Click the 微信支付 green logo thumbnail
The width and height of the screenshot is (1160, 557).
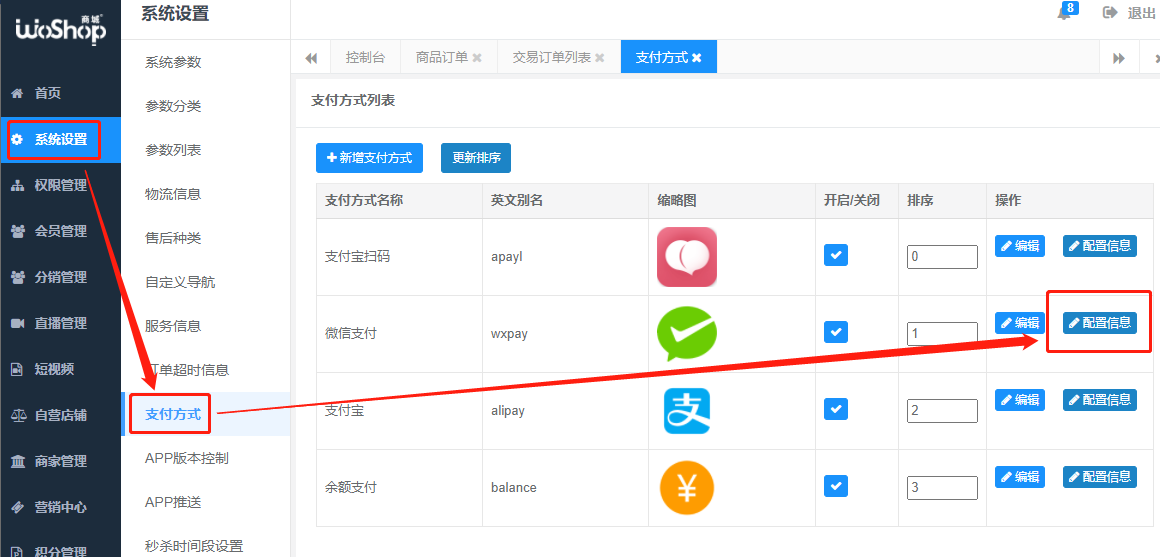click(x=687, y=334)
